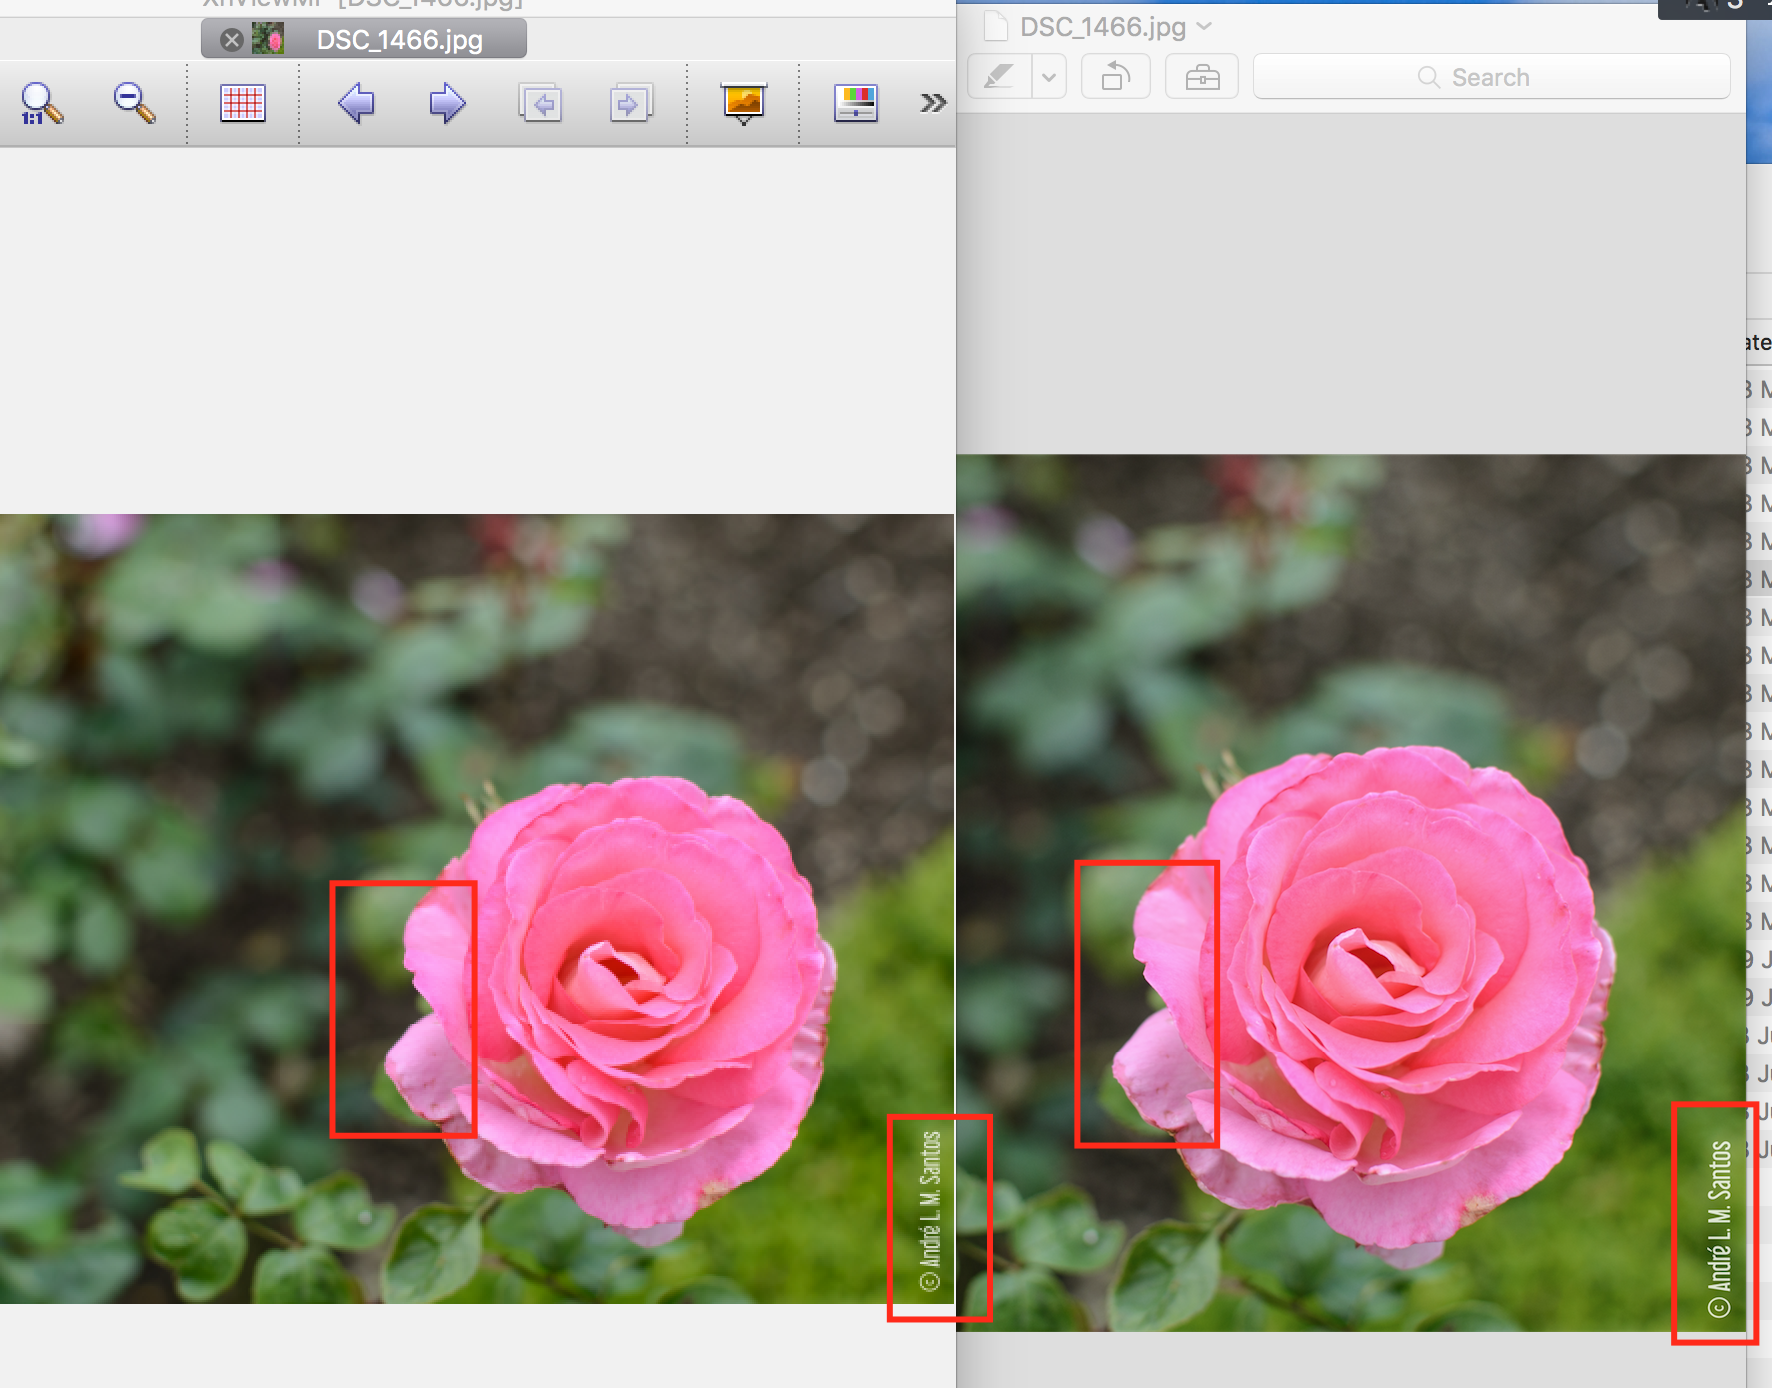
Task: Show the Markup toolbar via toolbox icon
Action: pos(1202,77)
